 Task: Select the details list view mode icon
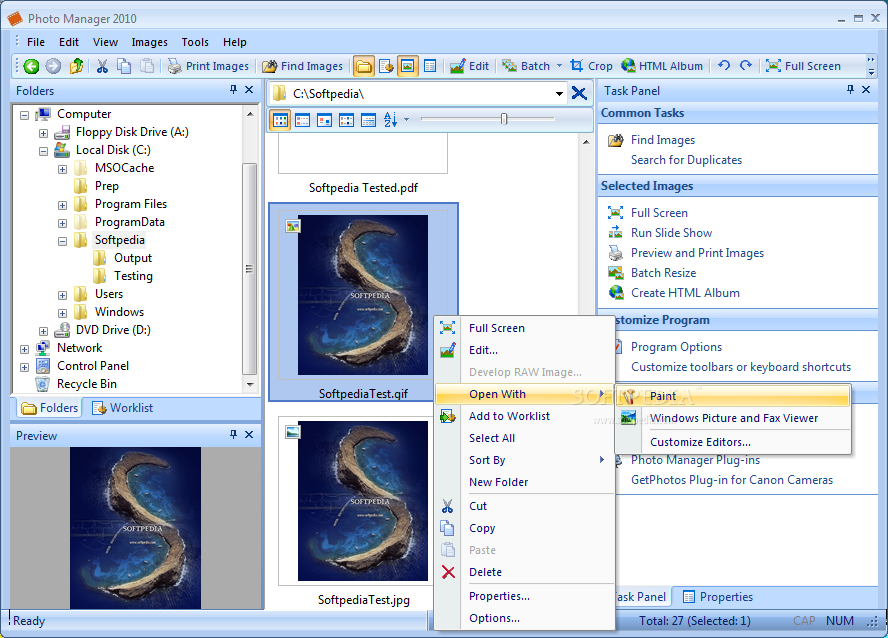[368, 120]
